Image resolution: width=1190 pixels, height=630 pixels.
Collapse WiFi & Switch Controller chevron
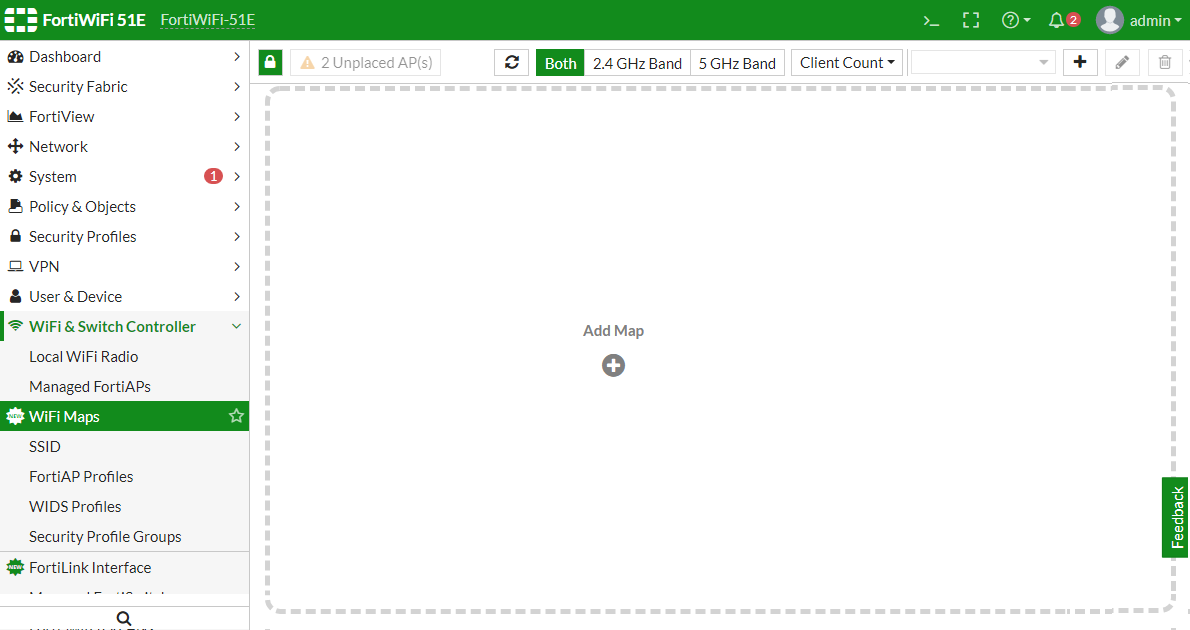(237, 326)
